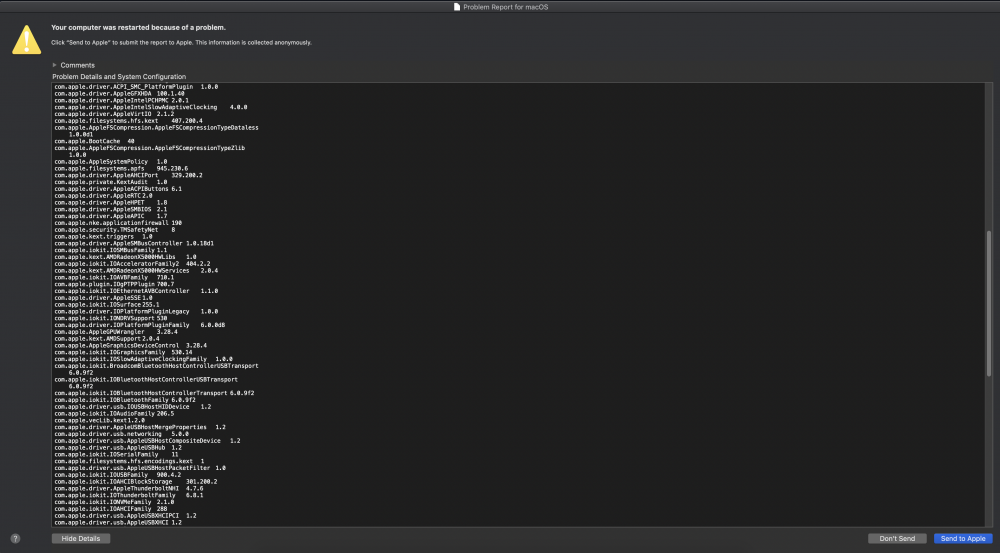Click the com.apple.iokit.IOEthernetAVBController line
This screenshot has width=1000, height=553.
point(136,291)
